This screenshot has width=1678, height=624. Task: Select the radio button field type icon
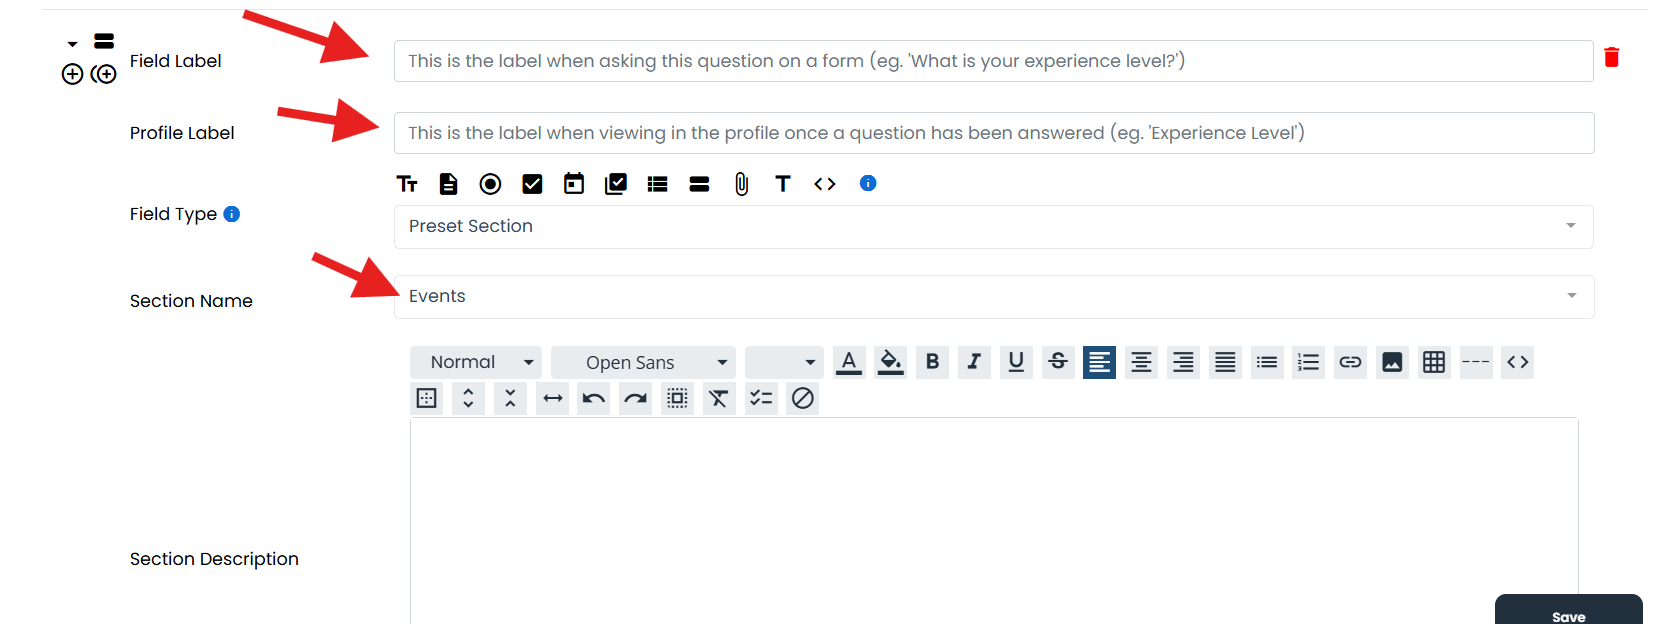point(490,183)
